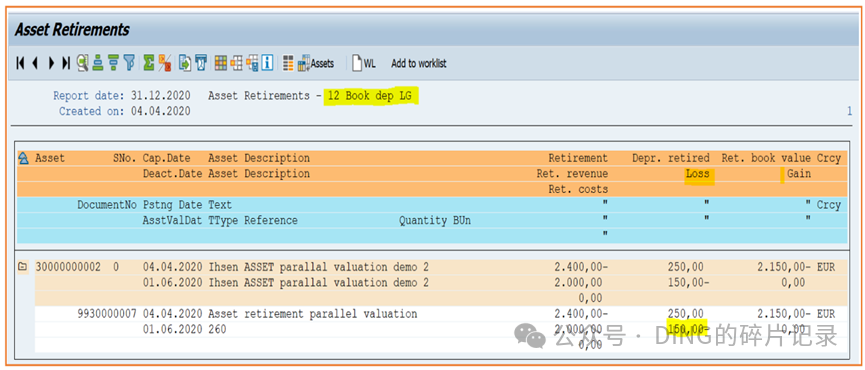Image resolution: width=865 pixels, height=370 pixels.
Task: Click the Quantity header label
Action: tap(423, 221)
